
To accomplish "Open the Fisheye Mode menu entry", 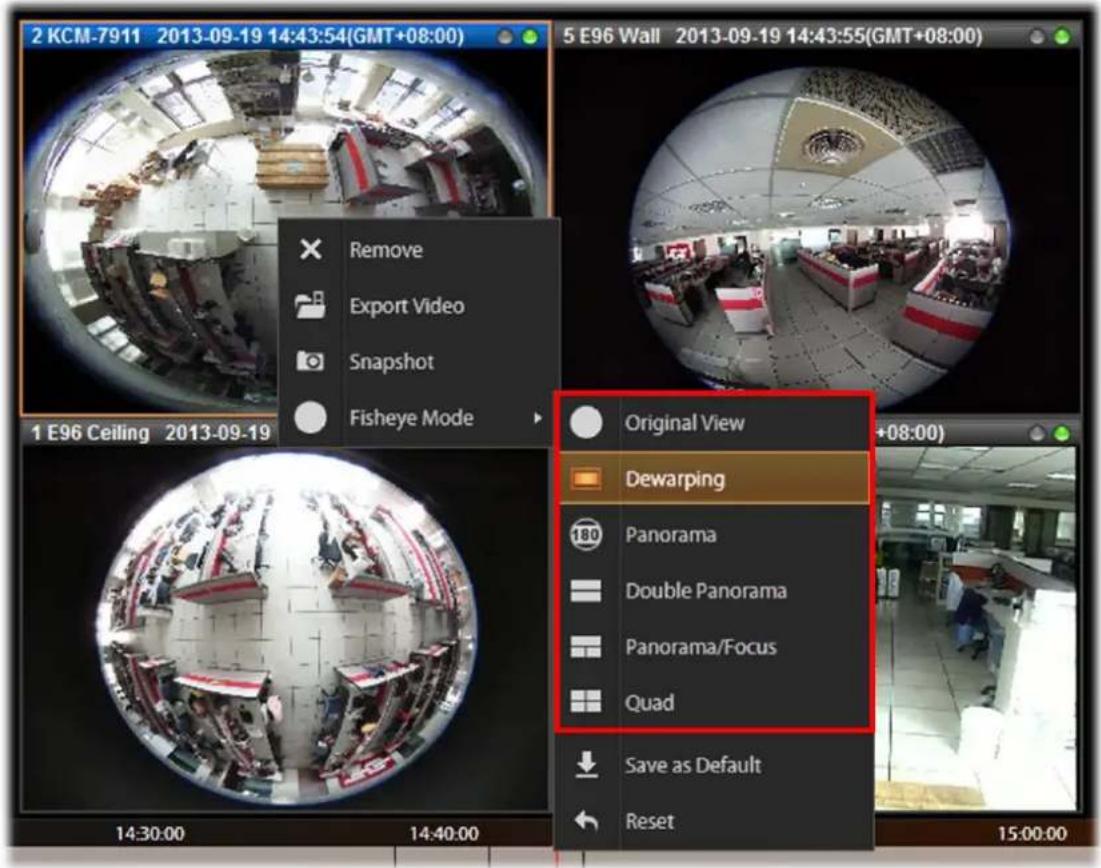I will [x=419, y=417].
